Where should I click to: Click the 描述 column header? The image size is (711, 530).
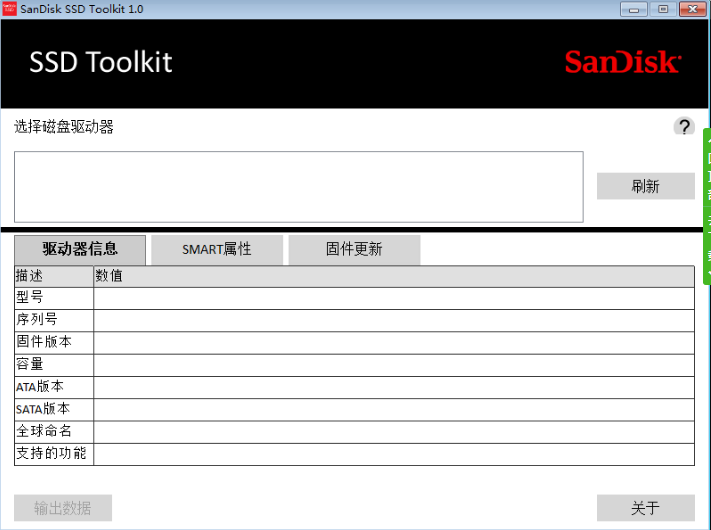[54, 276]
